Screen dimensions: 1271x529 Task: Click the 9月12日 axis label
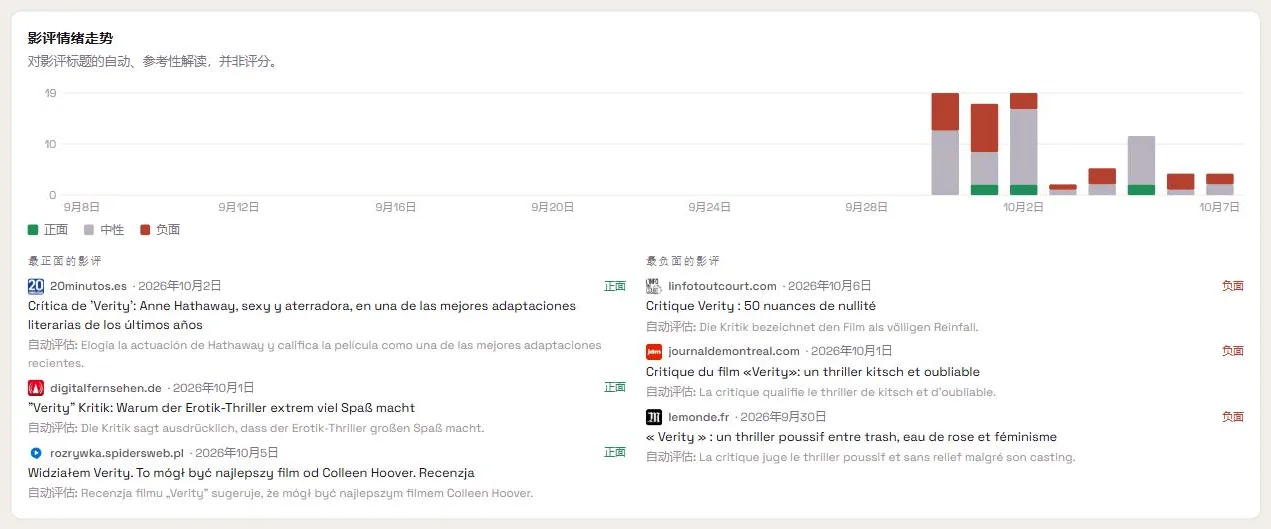click(239, 207)
